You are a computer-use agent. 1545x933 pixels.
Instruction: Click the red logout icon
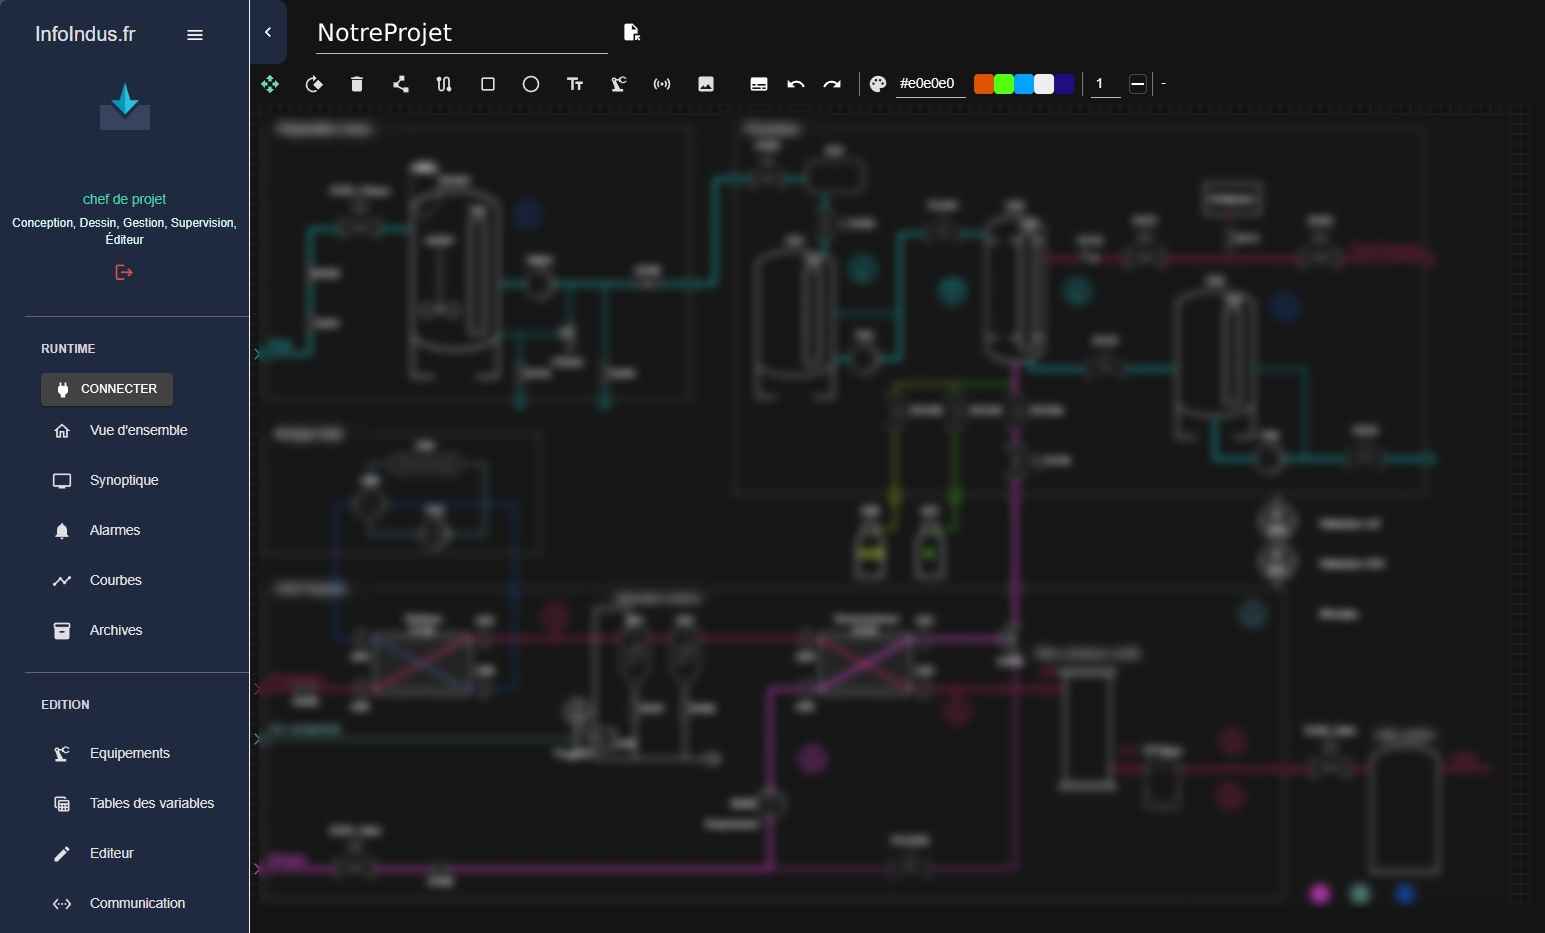point(124,272)
